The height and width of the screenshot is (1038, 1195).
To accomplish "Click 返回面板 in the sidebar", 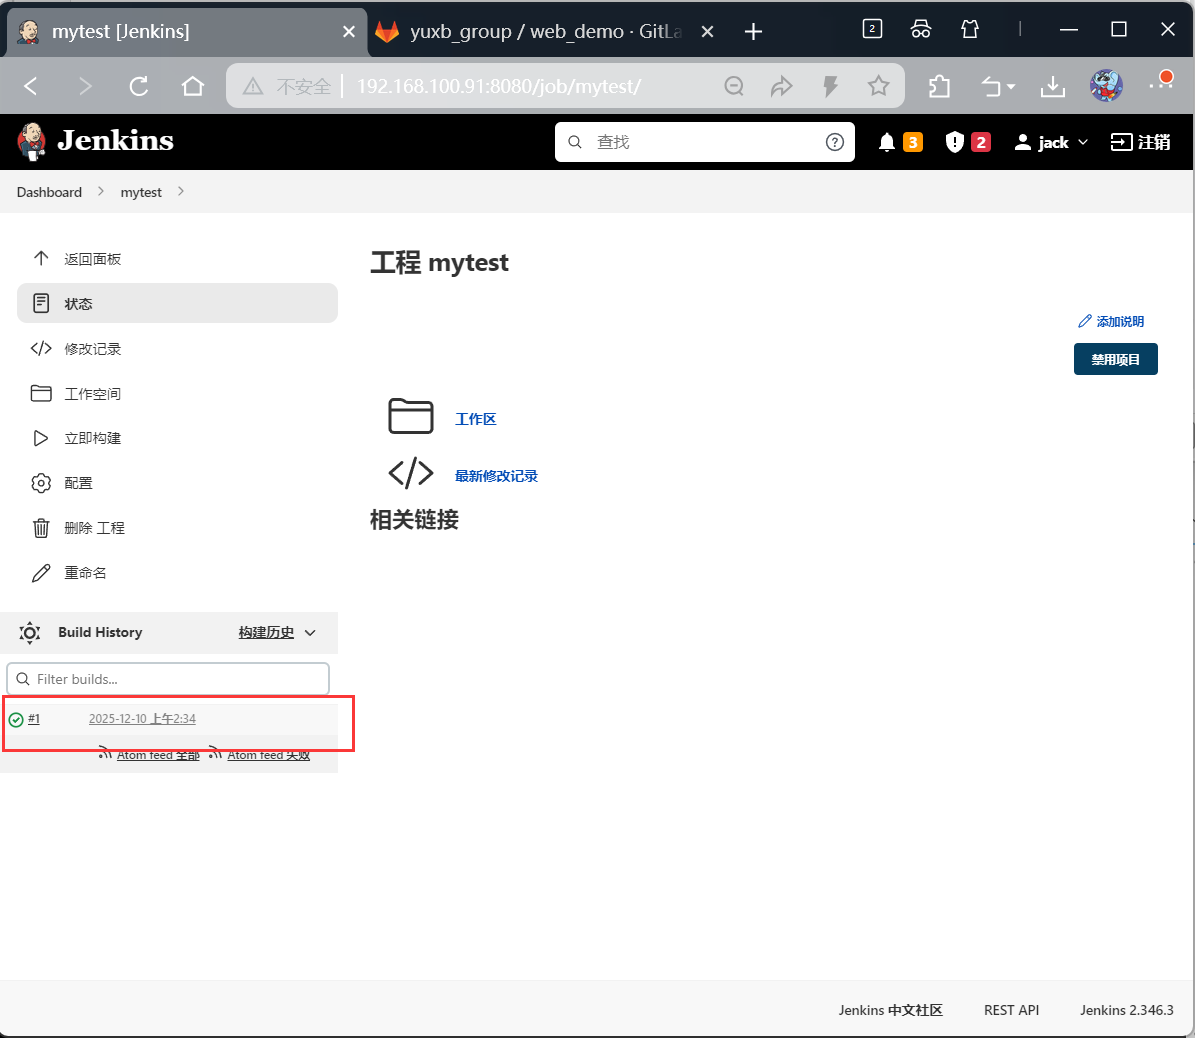I will click(177, 259).
